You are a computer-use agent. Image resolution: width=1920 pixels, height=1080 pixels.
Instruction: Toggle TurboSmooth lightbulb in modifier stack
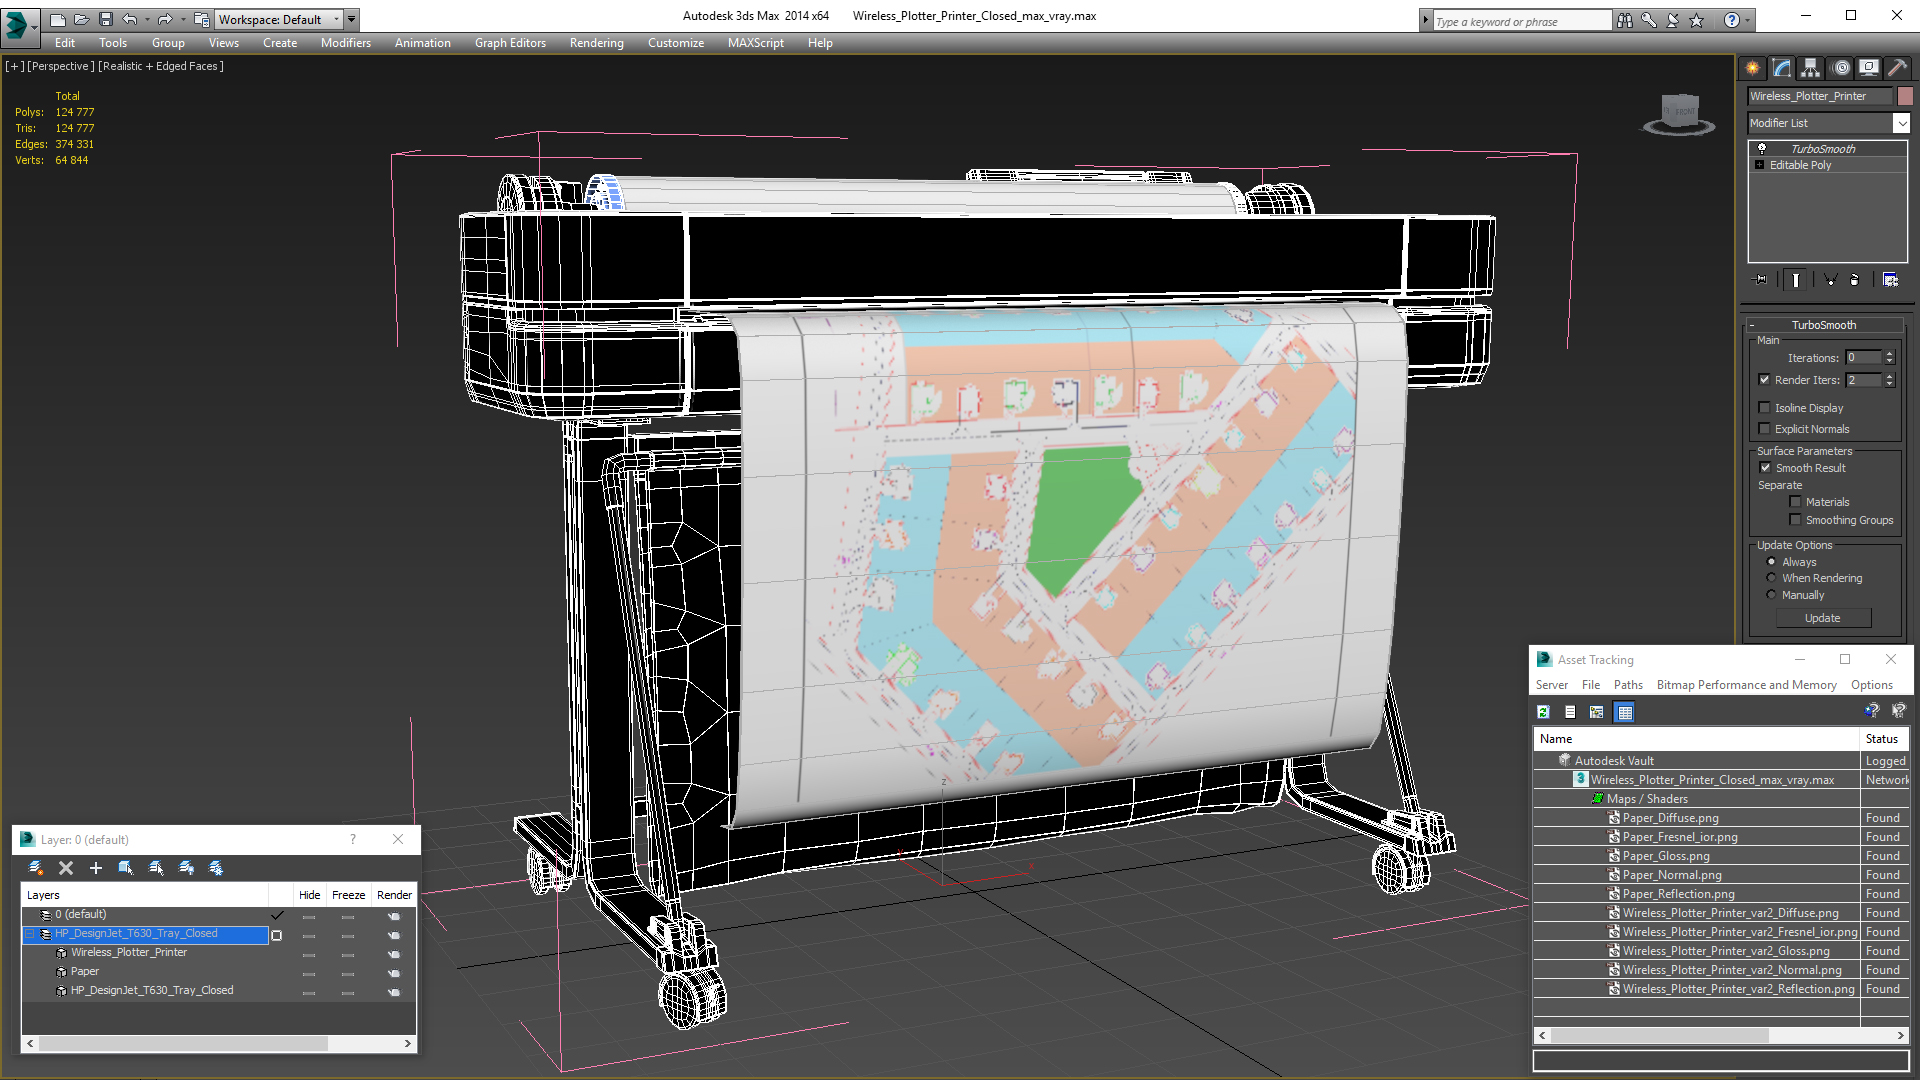click(x=1762, y=148)
